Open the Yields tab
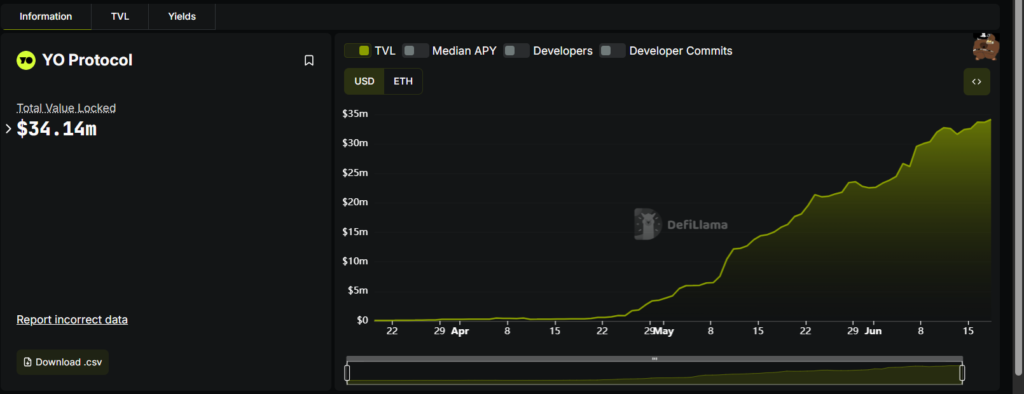1024x394 pixels. click(182, 16)
